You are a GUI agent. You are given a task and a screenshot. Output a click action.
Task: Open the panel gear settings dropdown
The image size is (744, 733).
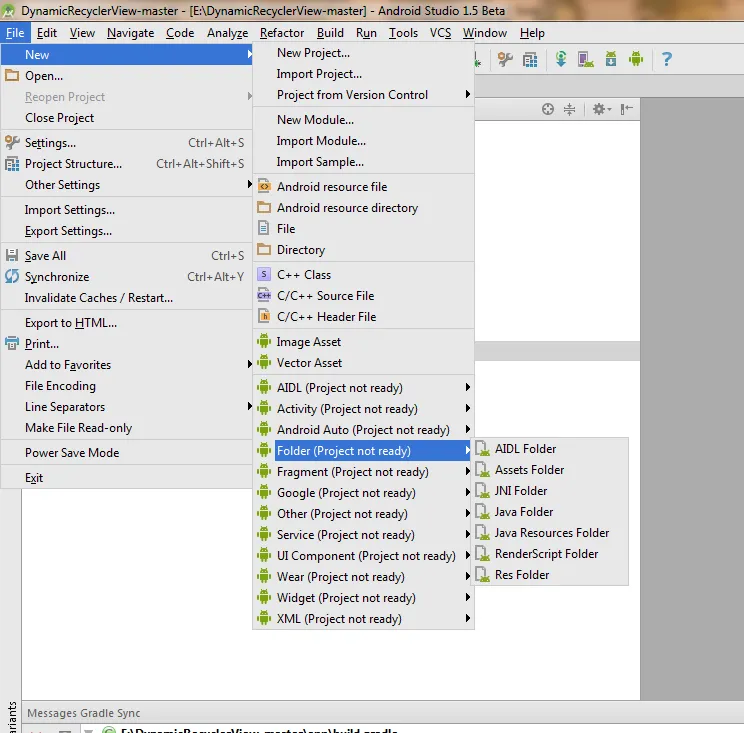tap(602, 109)
